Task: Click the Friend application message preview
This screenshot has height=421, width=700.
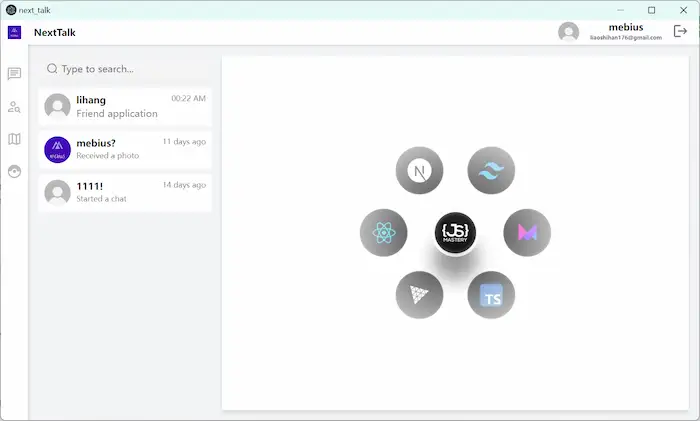Action: coord(117,114)
